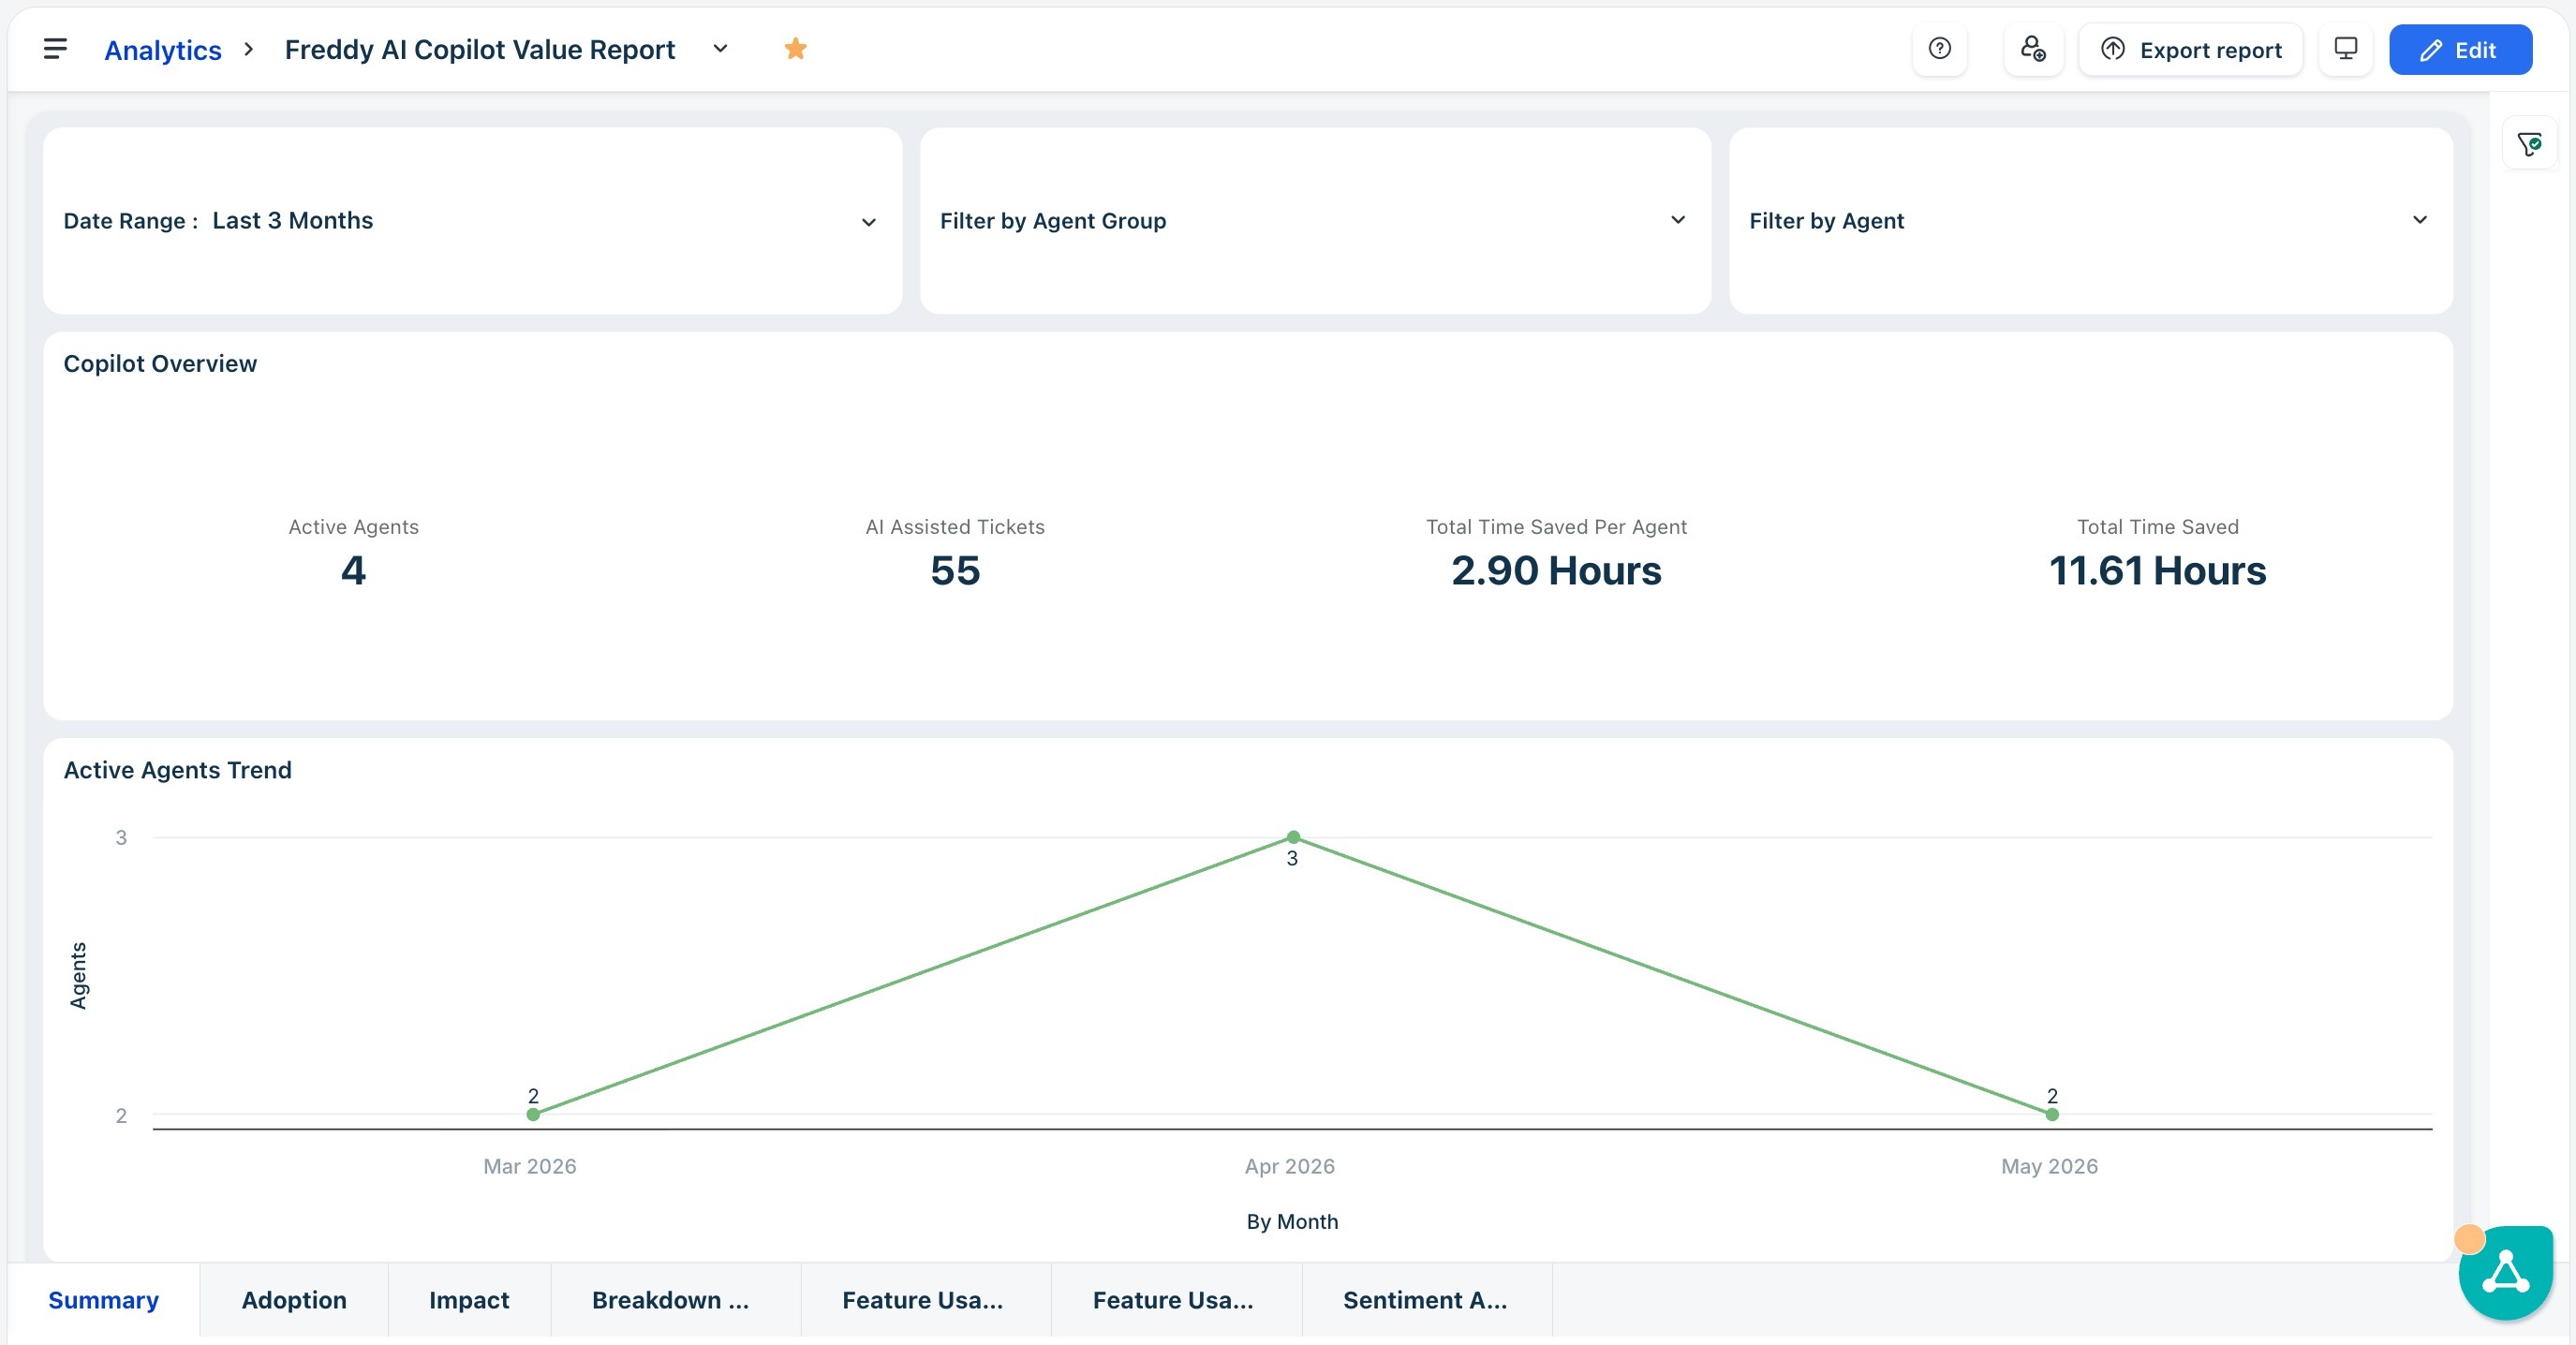Click the Freddy AI Copilot Value Report title

480,49
